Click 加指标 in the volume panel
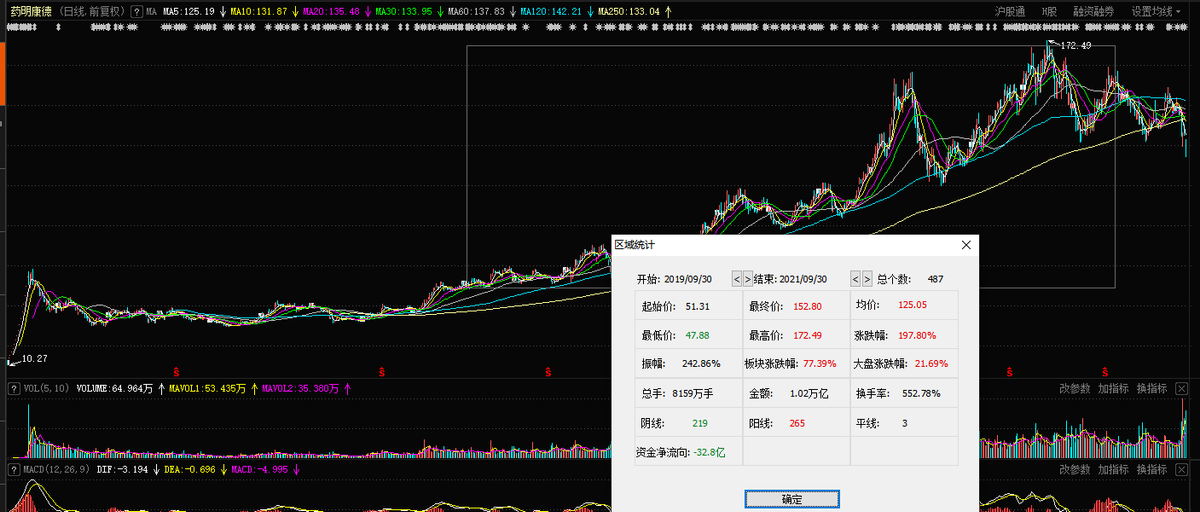 1113,388
